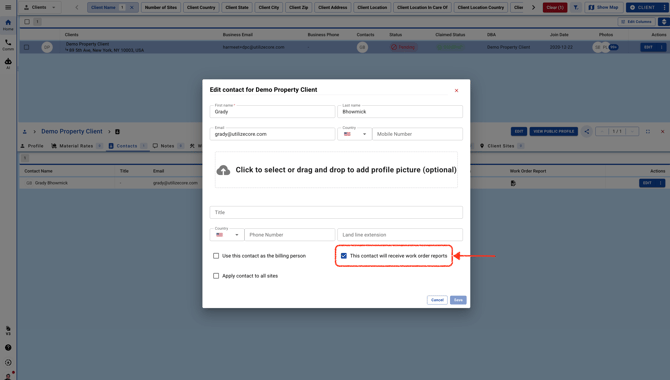
Task: Go to Home in the left sidebar
Action: tap(8, 25)
